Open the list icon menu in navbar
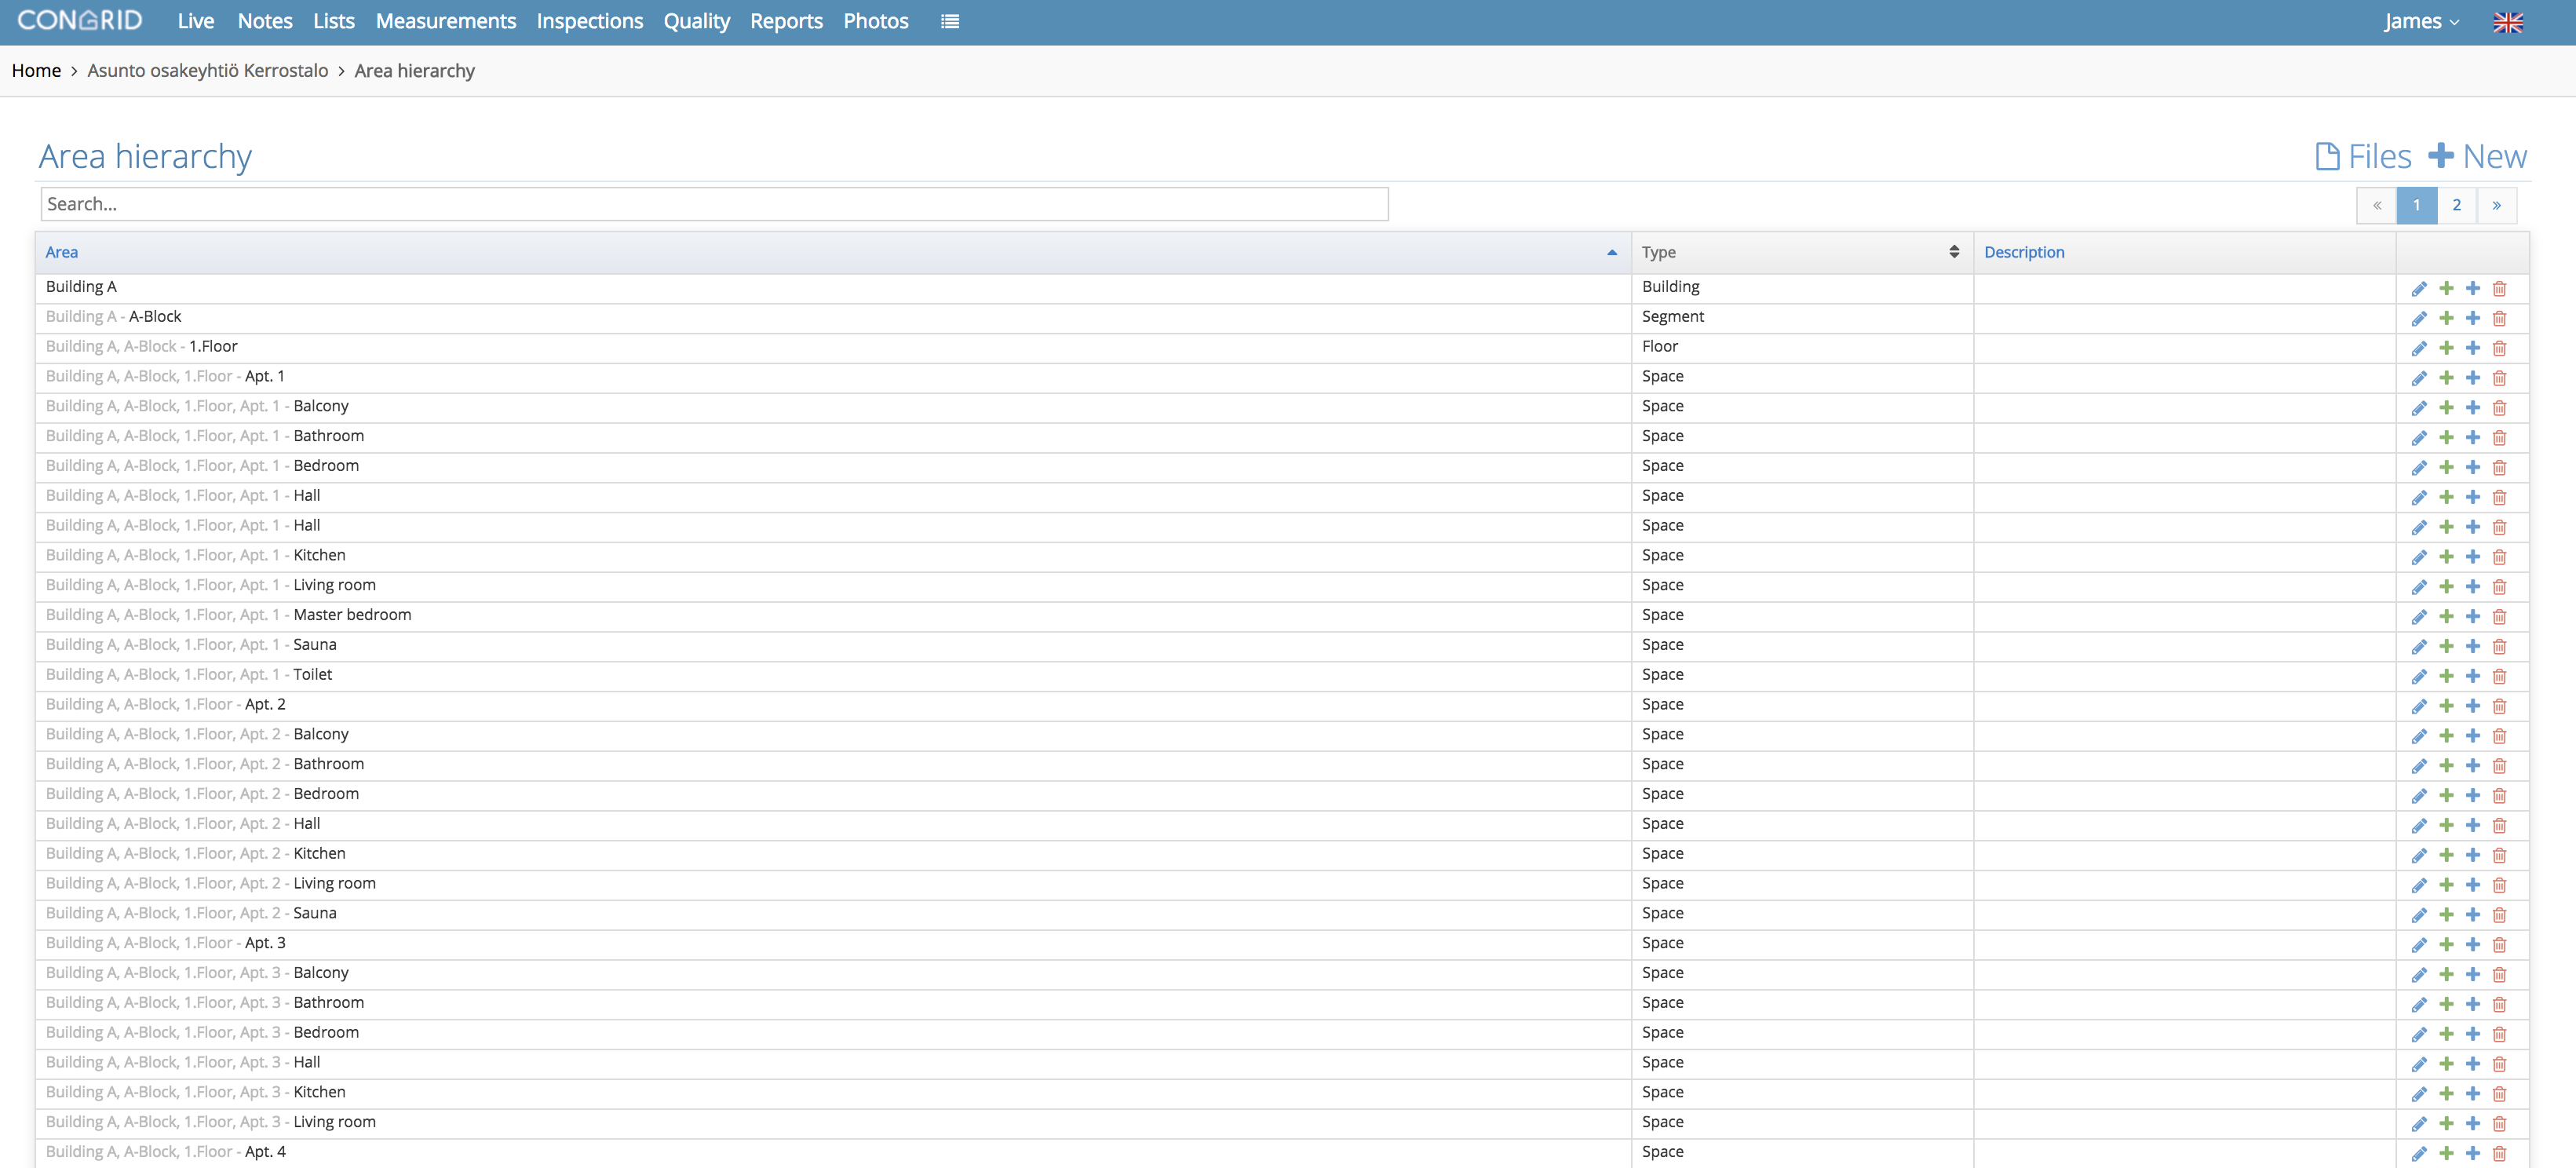 click(x=949, y=21)
